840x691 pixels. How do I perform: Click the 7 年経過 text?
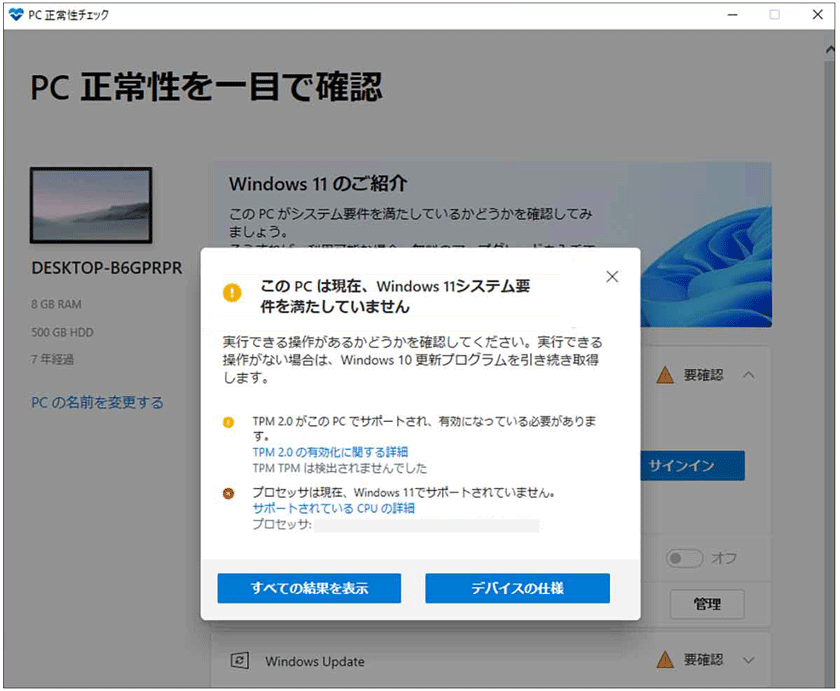[52, 359]
